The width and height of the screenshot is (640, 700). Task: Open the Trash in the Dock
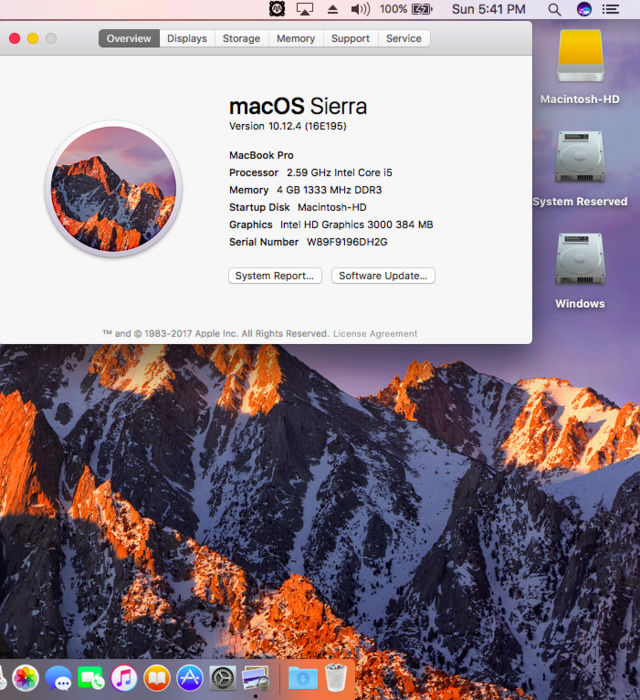pyautogui.click(x=336, y=678)
